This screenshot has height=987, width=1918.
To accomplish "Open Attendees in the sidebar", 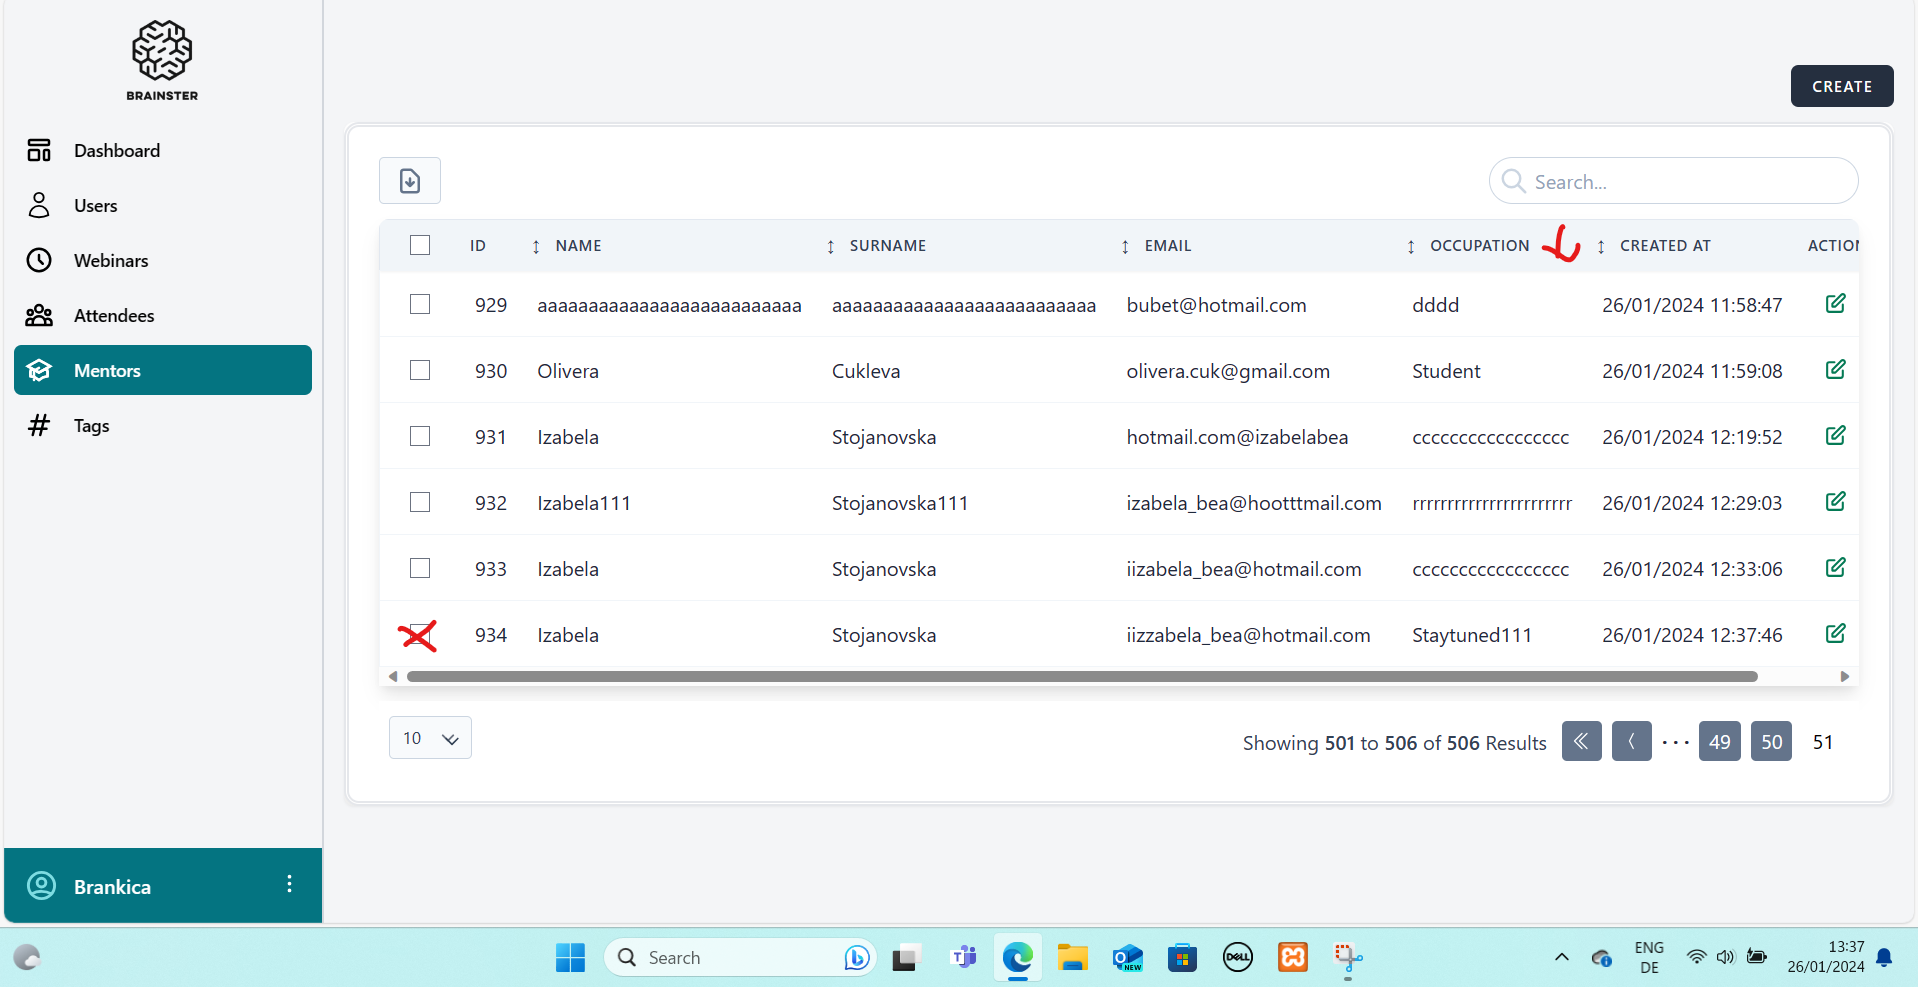I will point(114,316).
